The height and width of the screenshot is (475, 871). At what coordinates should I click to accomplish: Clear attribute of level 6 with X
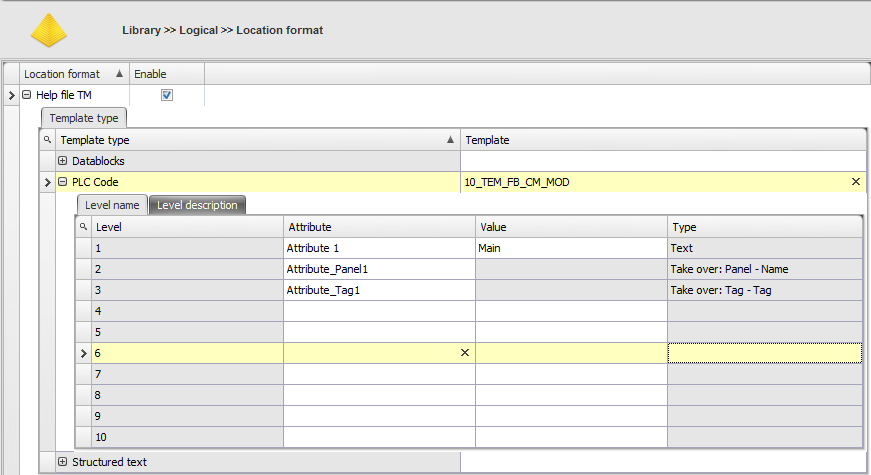465,353
